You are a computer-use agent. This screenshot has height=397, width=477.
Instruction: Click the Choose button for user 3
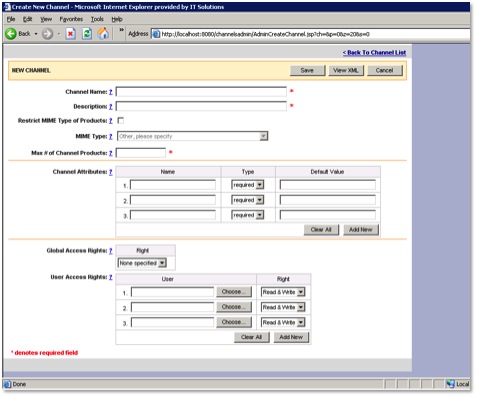[x=234, y=322]
